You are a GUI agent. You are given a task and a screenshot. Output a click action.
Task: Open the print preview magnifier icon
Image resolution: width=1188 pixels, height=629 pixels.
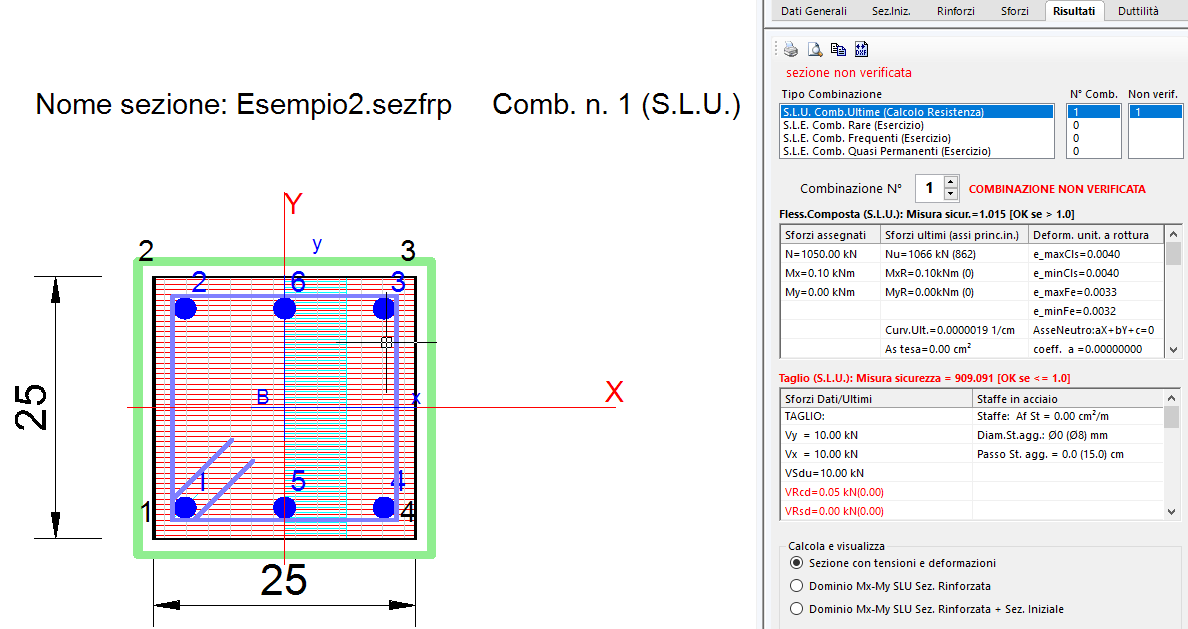[814, 50]
